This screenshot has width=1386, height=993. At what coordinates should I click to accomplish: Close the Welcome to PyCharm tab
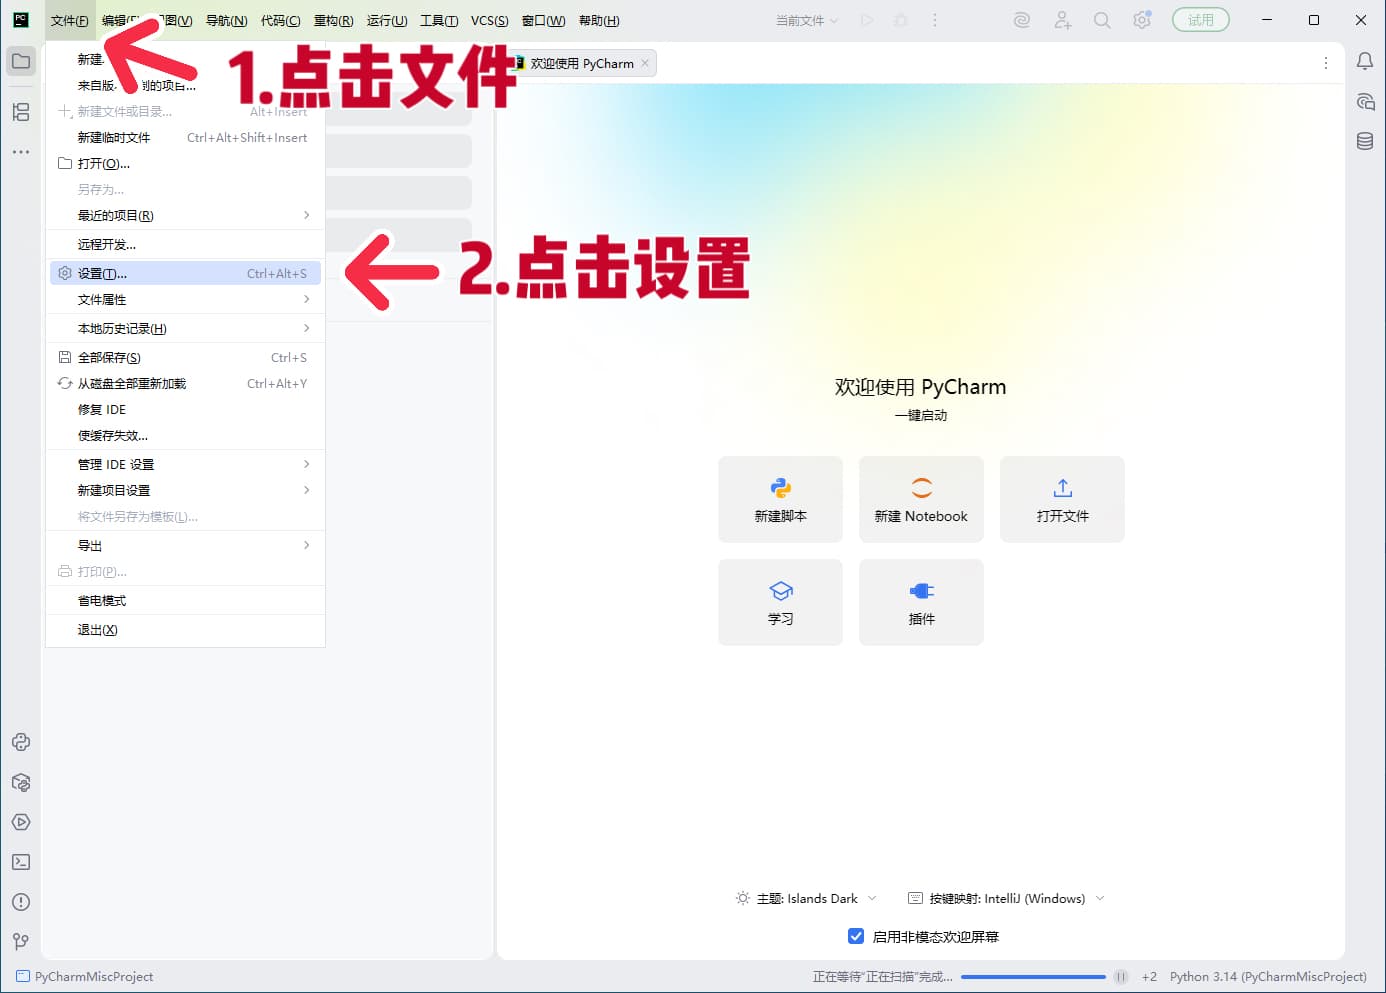click(645, 63)
